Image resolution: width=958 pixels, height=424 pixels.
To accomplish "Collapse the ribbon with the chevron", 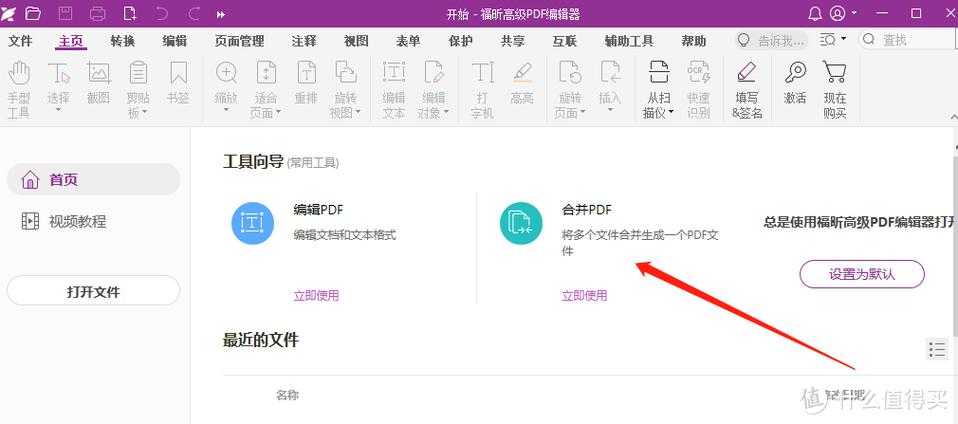I will [953, 115].
